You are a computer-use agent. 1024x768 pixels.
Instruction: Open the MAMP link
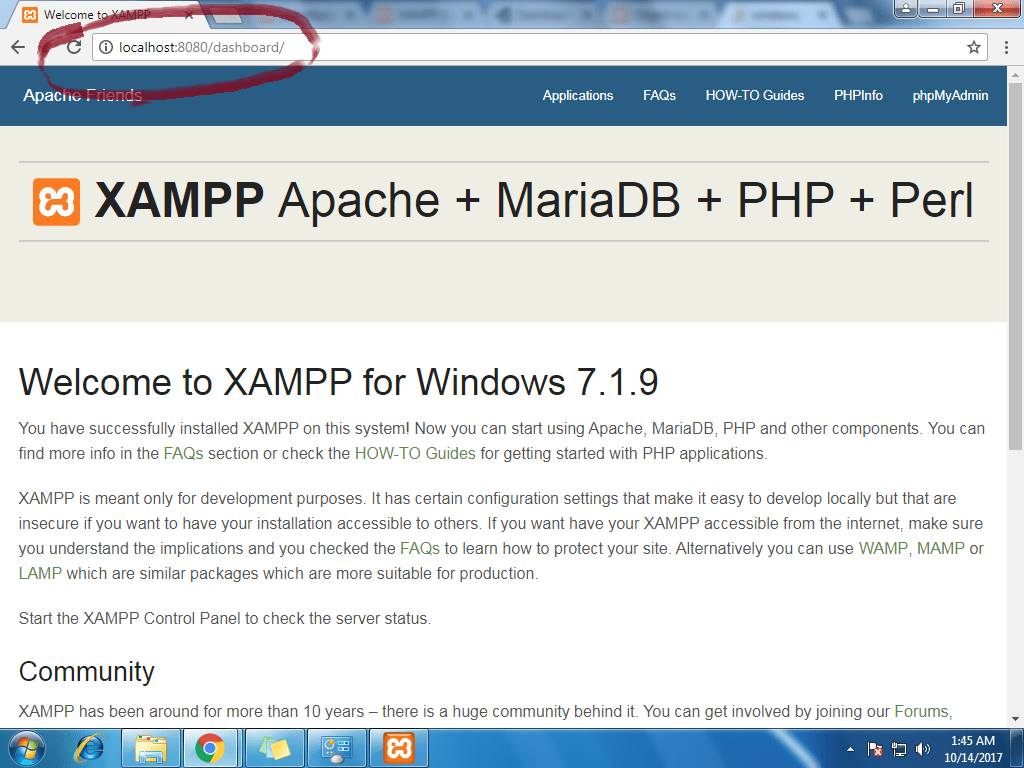(x=940, y=548)
